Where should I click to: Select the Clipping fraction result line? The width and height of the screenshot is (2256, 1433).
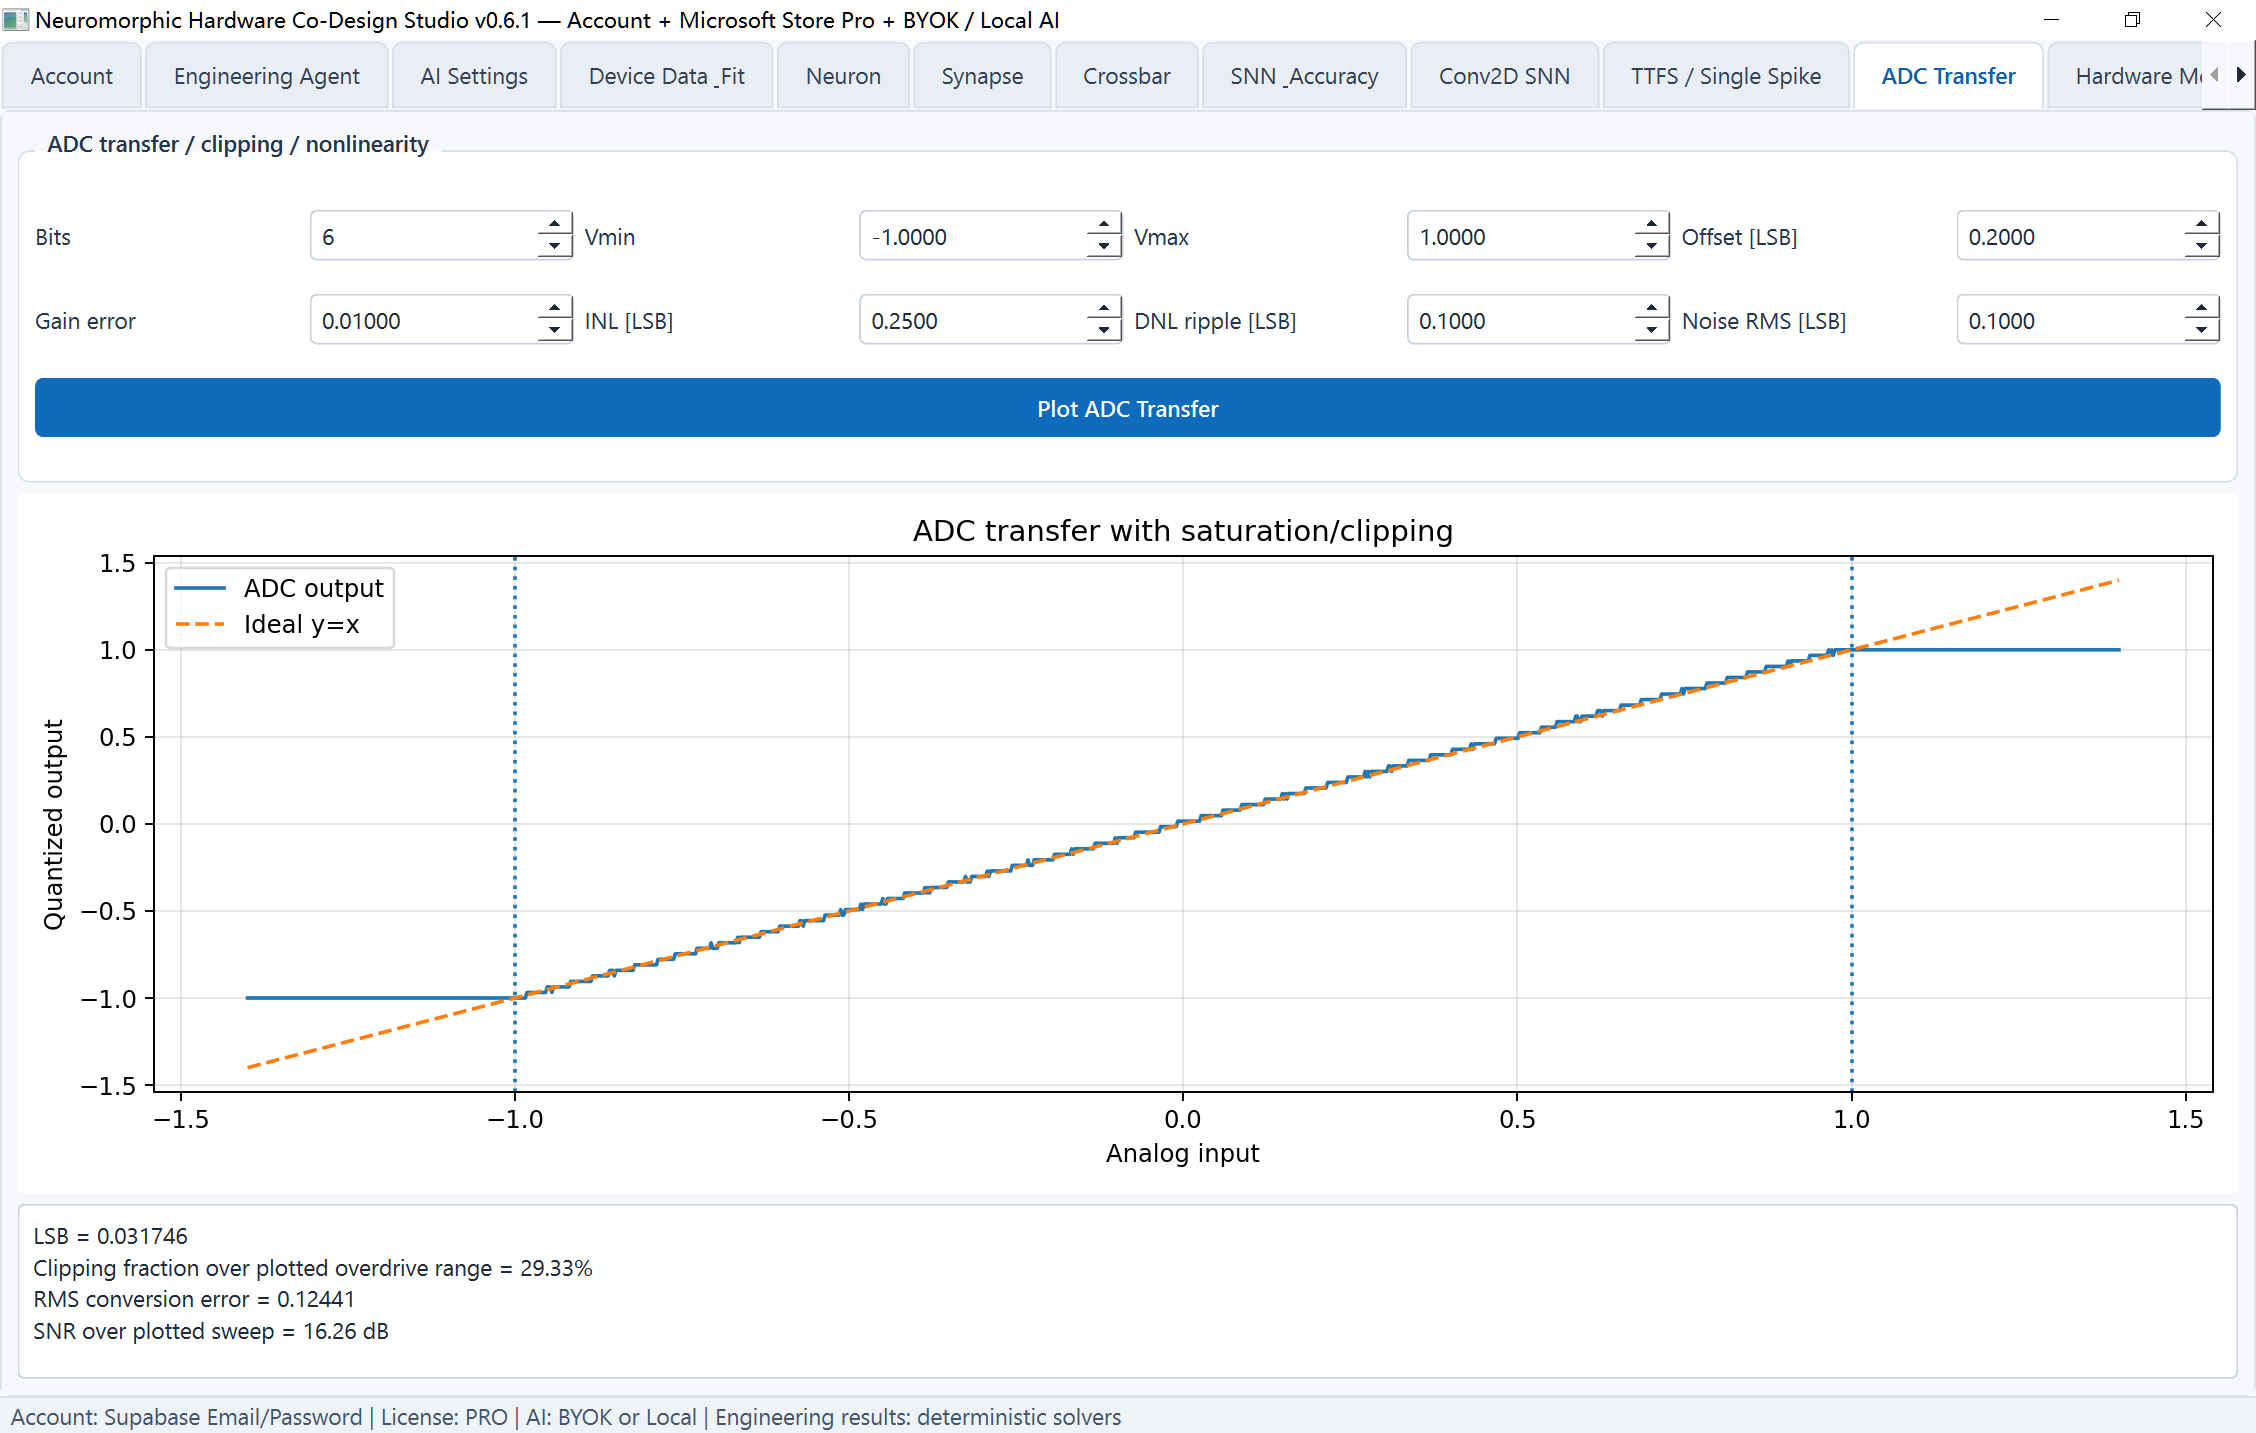pos(313,1268)
